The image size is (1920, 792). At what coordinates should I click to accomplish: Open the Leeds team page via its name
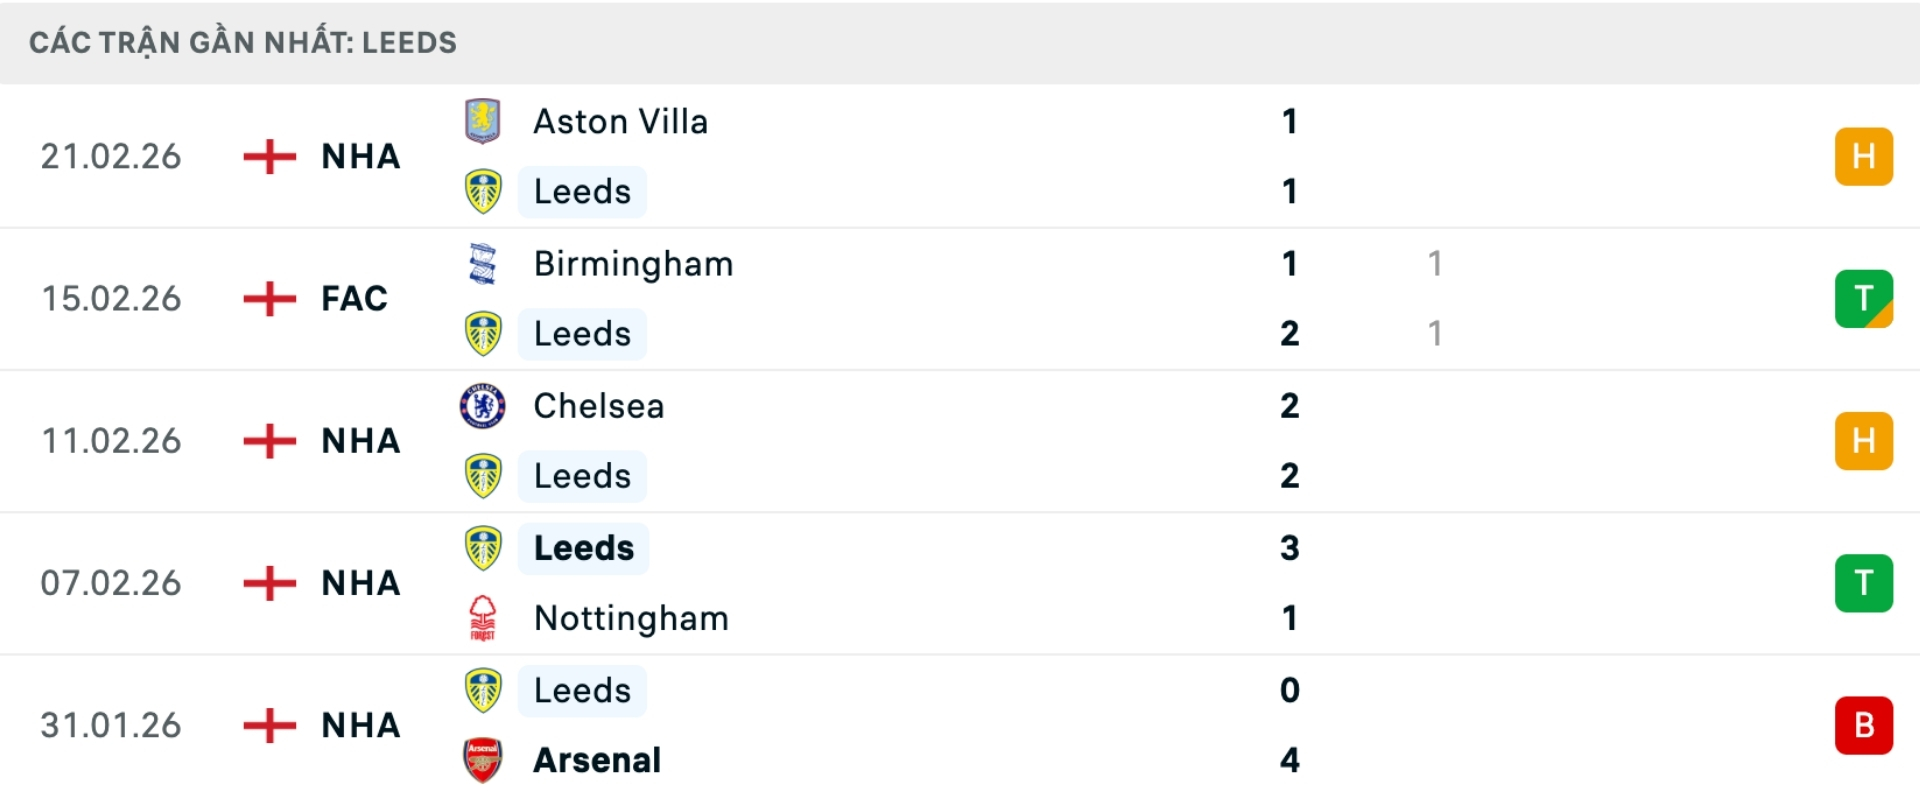tap(582, 191)
